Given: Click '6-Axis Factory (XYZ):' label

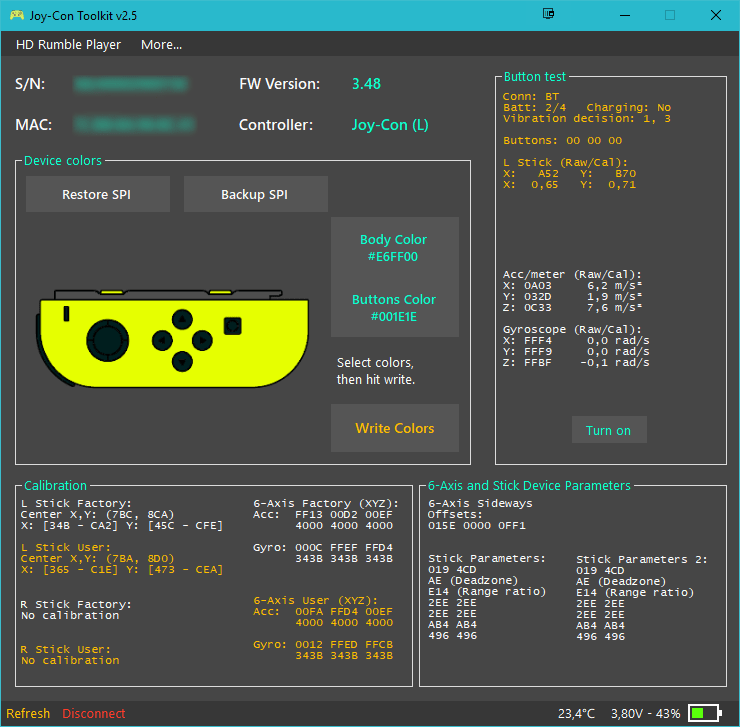Looking at the screenshot, I should [x=326, y=504].
